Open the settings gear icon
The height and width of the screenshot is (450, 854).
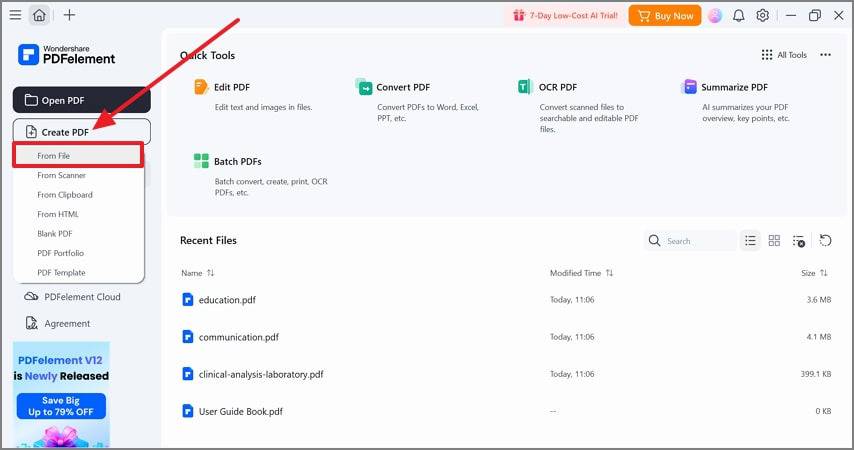(762, 16)
